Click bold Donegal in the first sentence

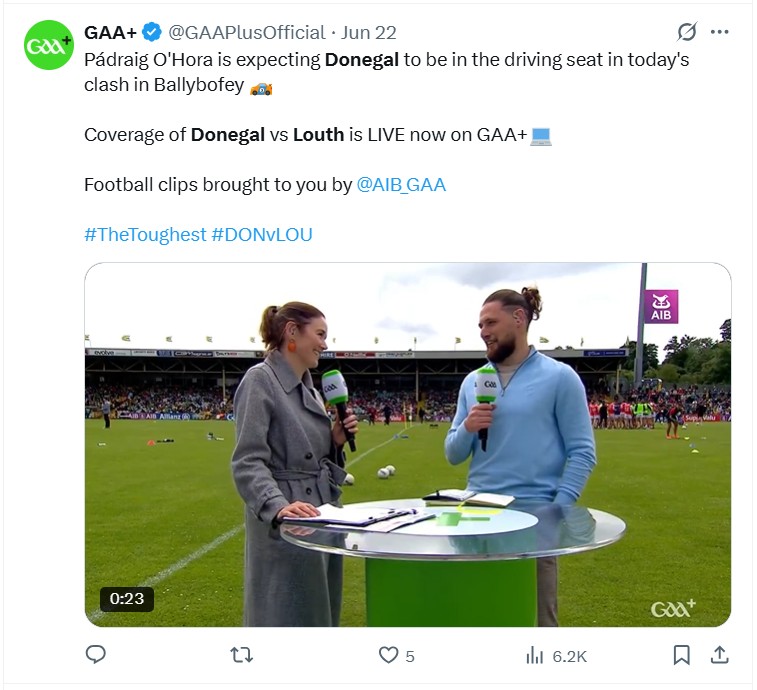(361, 59)
